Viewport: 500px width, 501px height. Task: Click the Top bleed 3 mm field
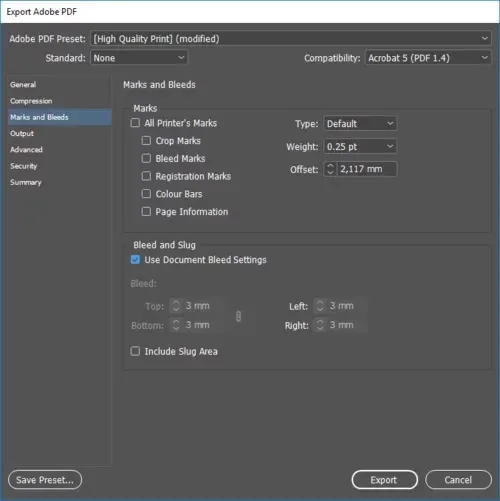[x=203, y=306]
